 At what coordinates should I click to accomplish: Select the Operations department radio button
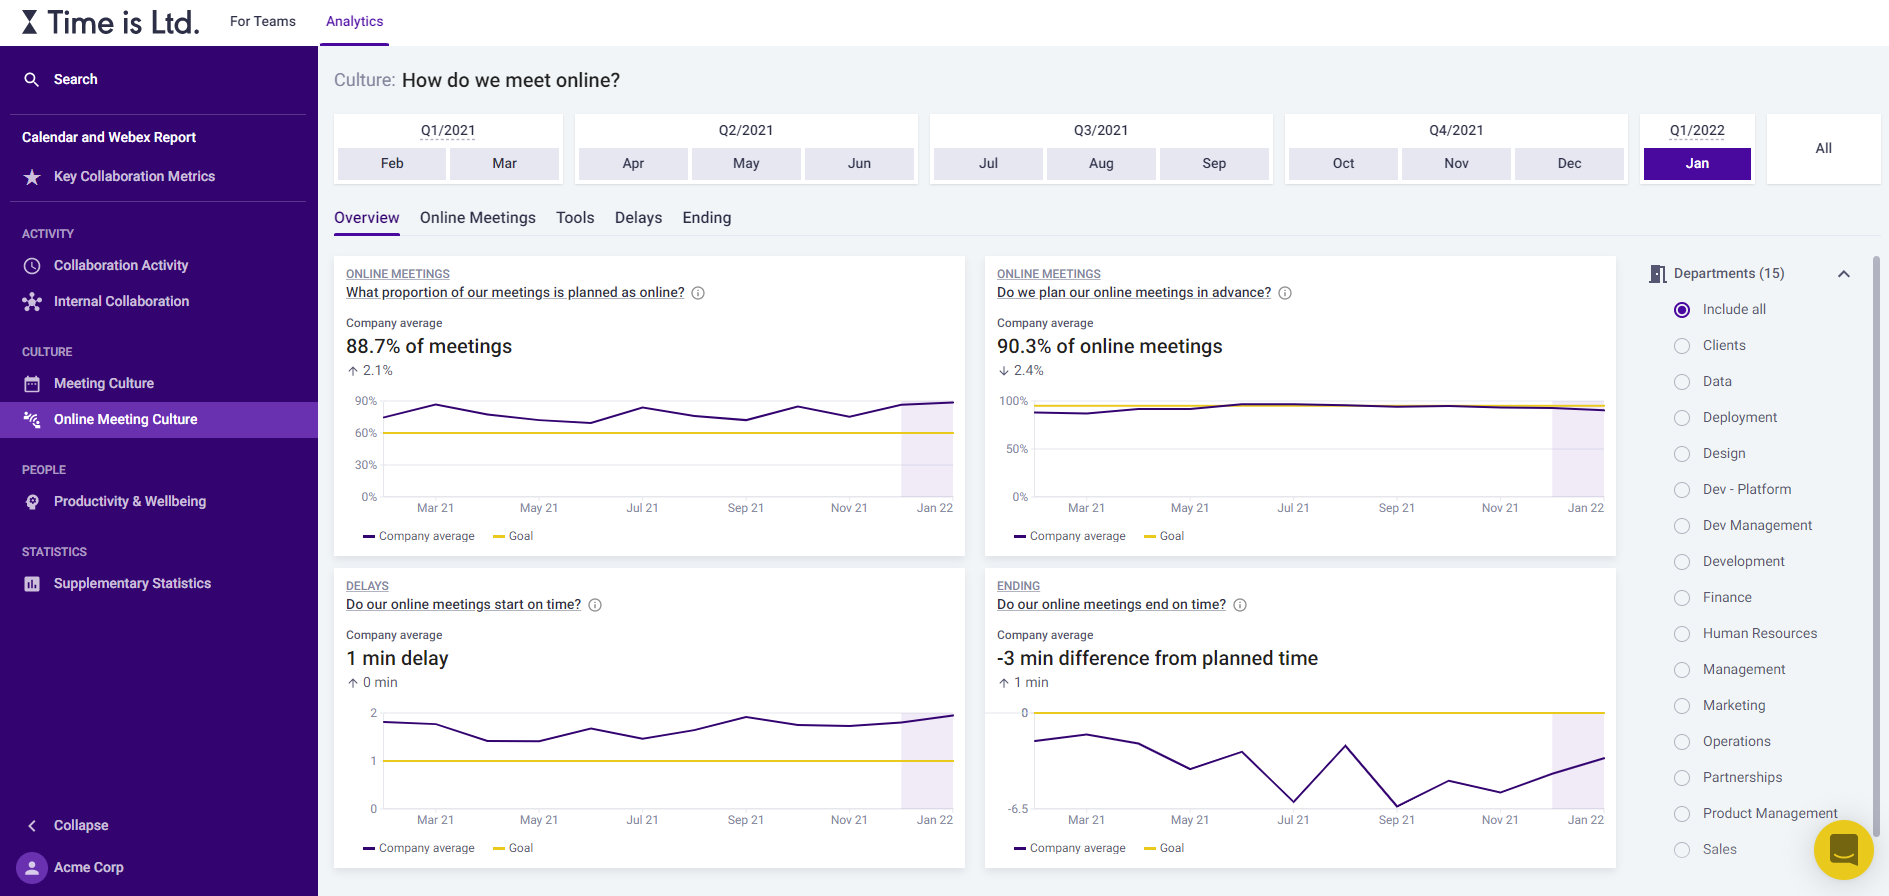tap(1682, 742)
